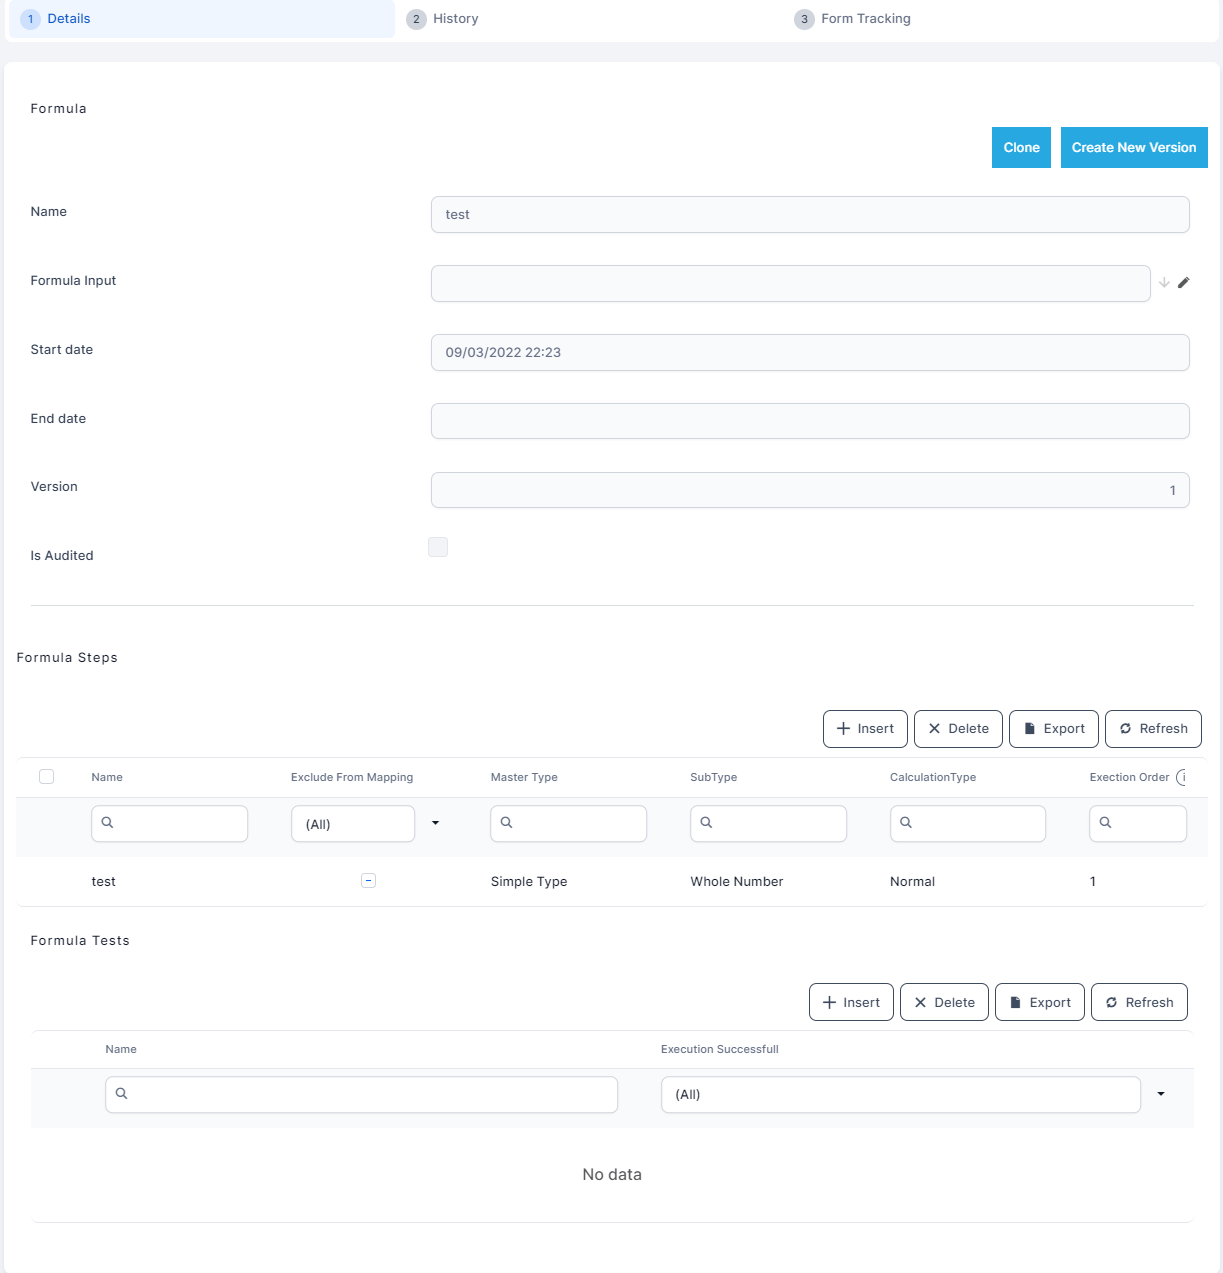Click Create New Version button

click(1134, 148)
